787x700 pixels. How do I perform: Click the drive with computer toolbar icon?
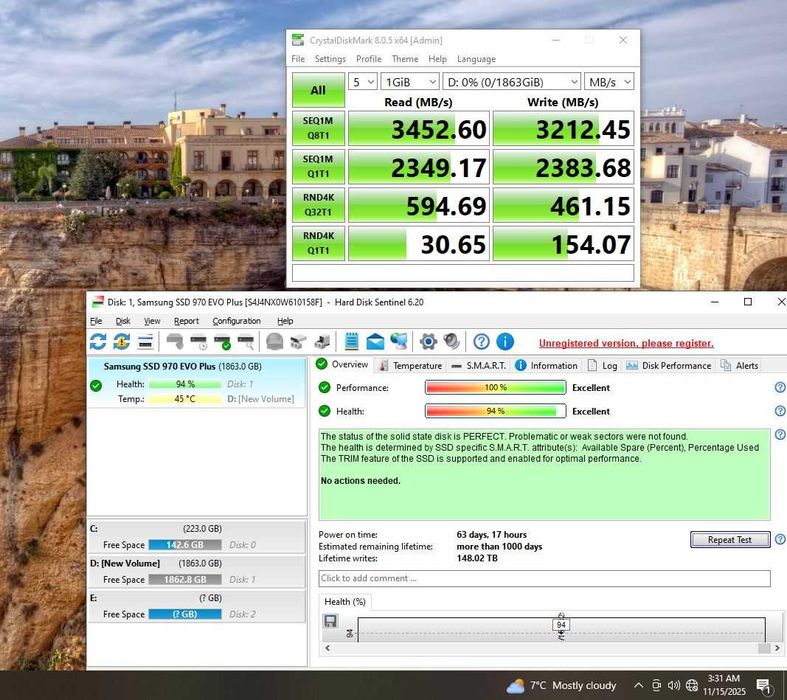pyautogui.click(x=322, y=342)
